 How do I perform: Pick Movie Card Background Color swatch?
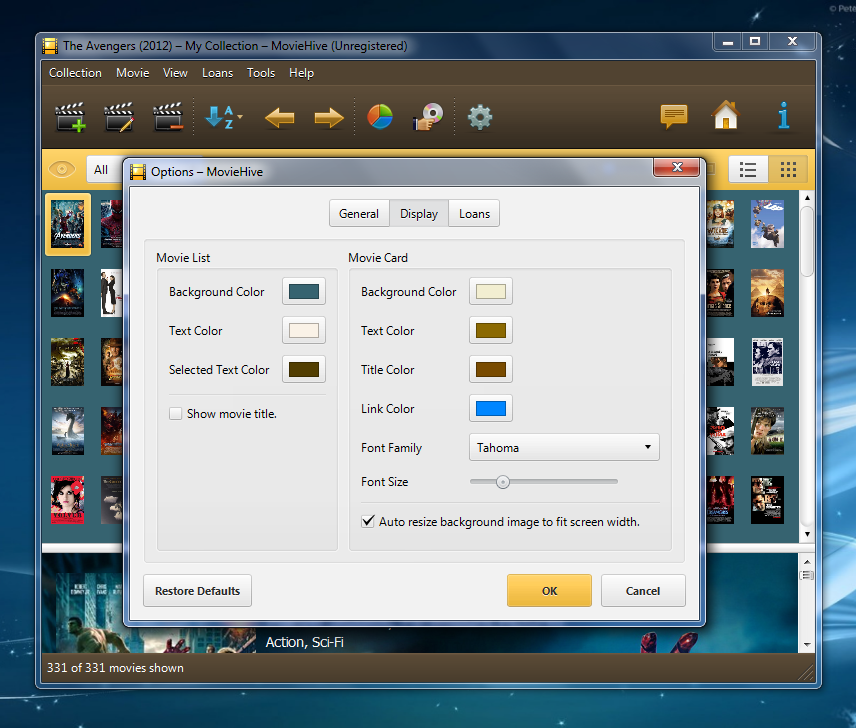[x=491, y=291]
